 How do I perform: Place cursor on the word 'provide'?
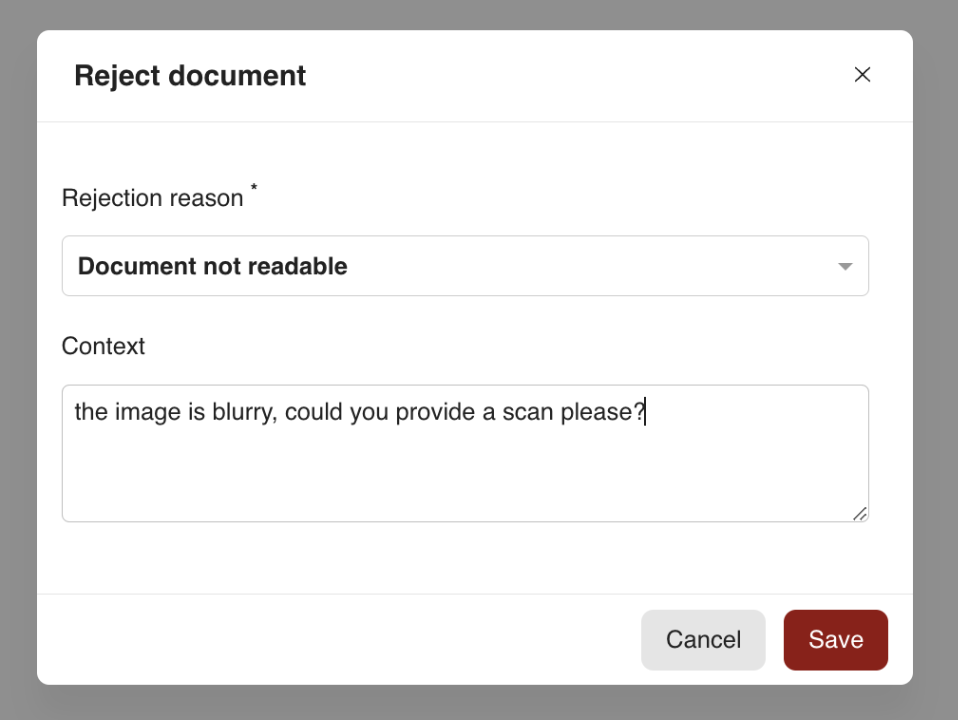pos(435,412)
